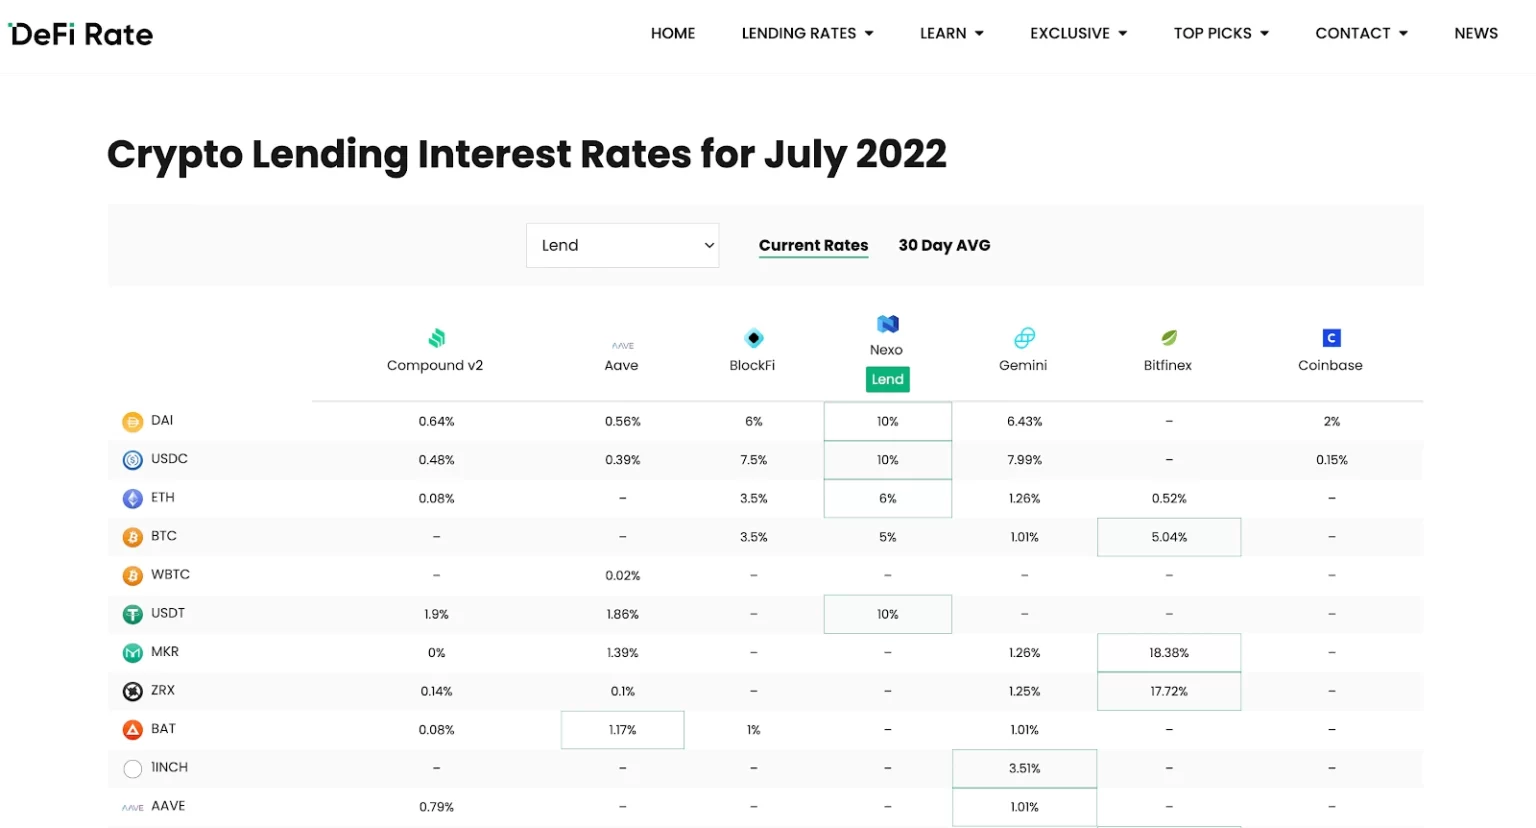Click the Bitfinex leaf logo icon
This screenshot has width=1536, height=828.
pos(1168,338)
